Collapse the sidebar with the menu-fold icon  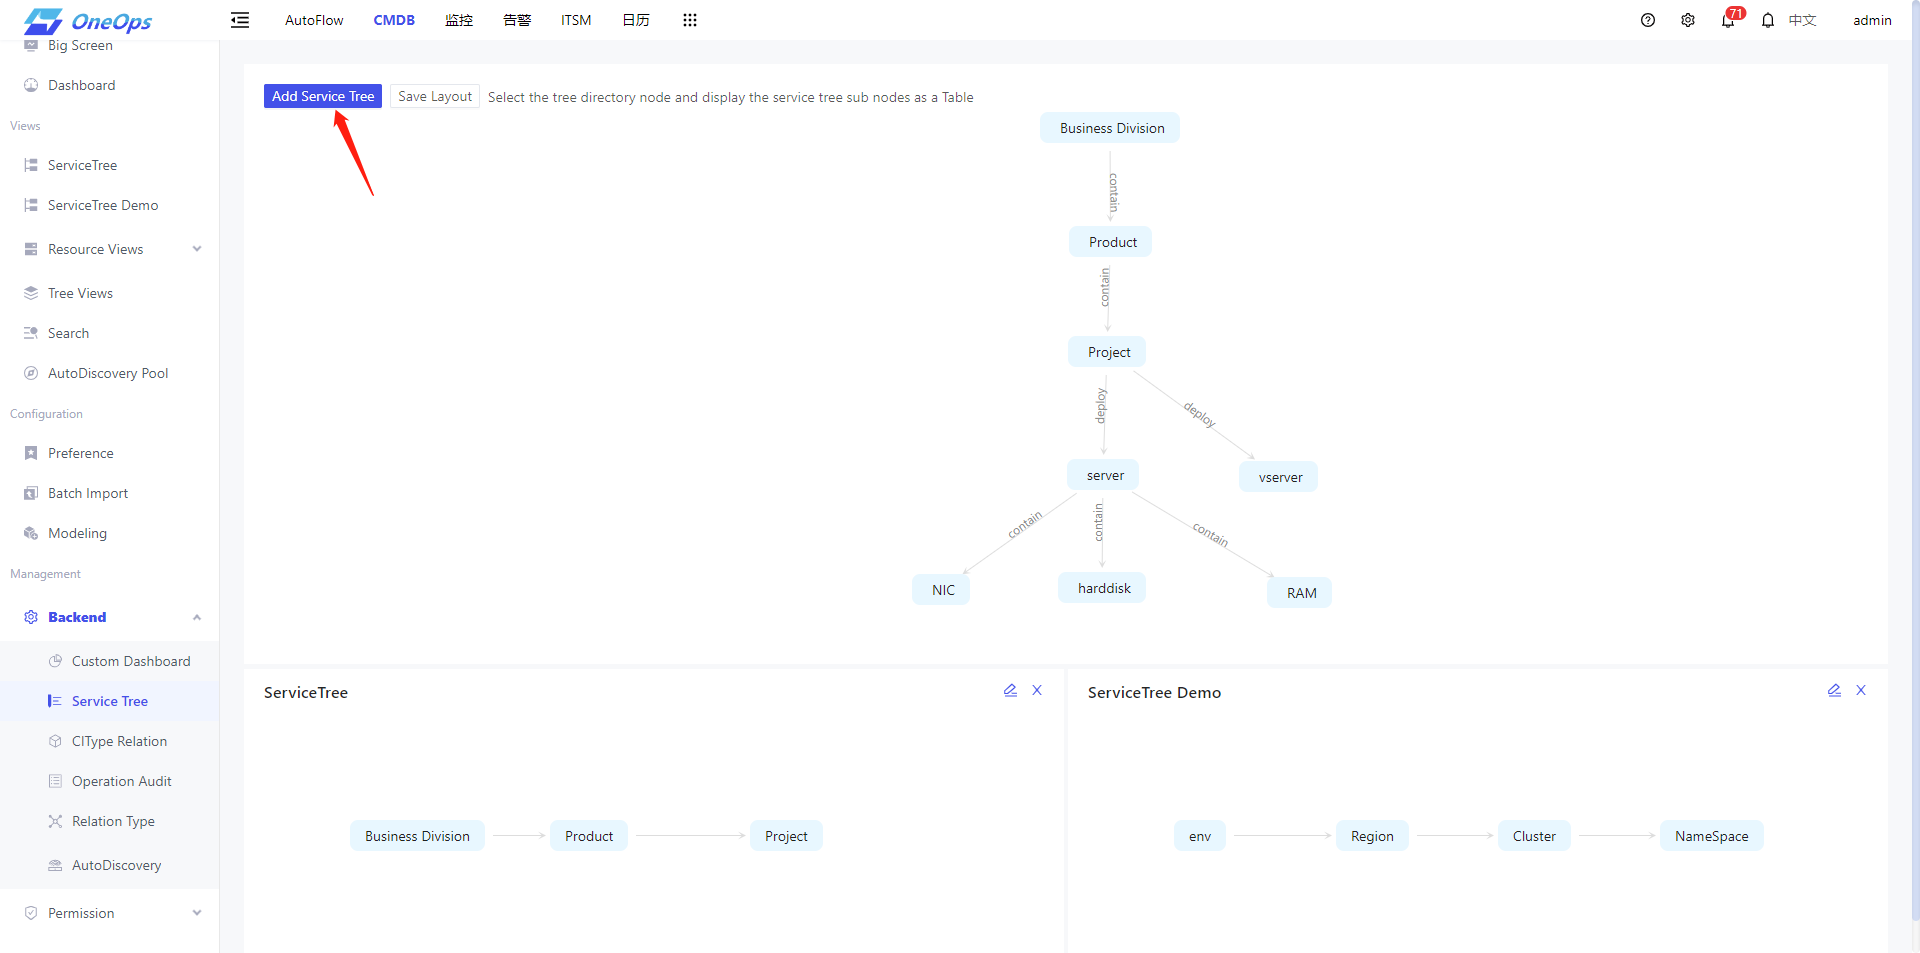[x=240, y=20]
